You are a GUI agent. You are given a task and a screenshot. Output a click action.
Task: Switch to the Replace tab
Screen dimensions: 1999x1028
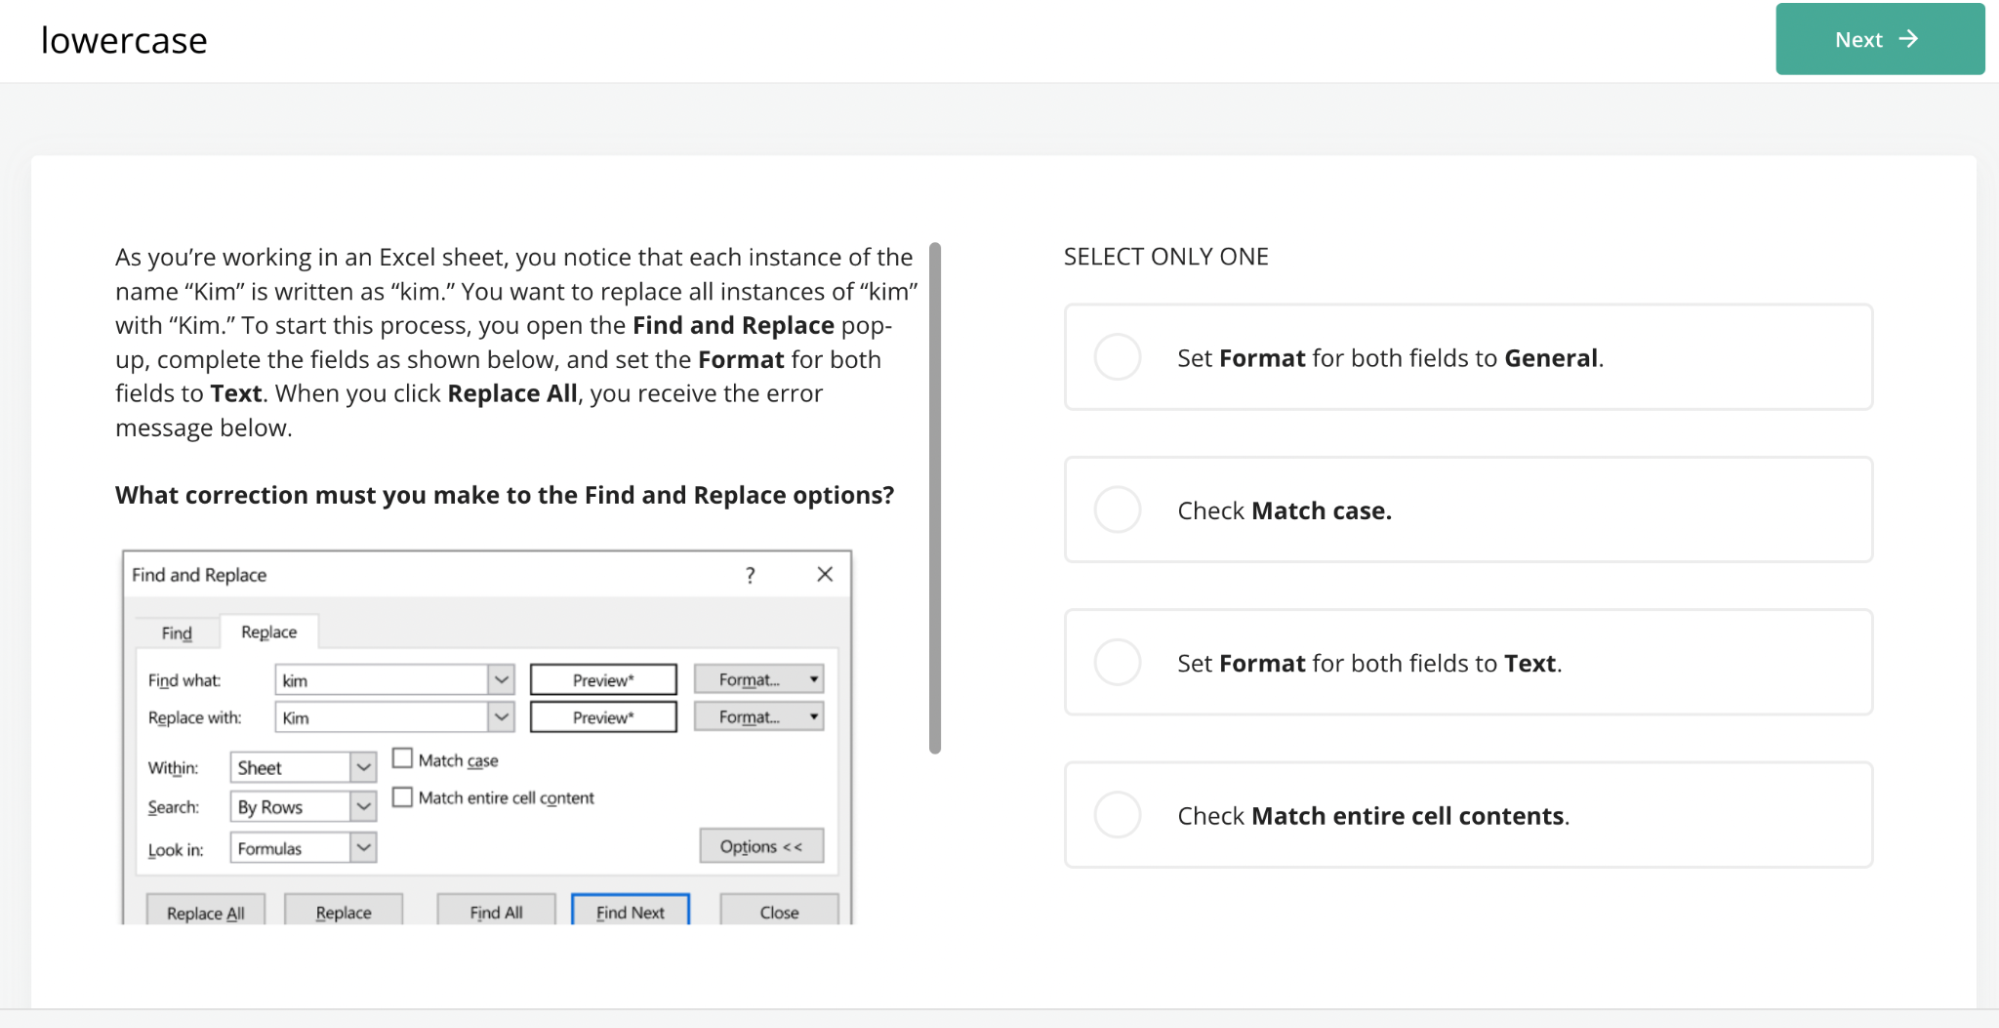point(269,632)
